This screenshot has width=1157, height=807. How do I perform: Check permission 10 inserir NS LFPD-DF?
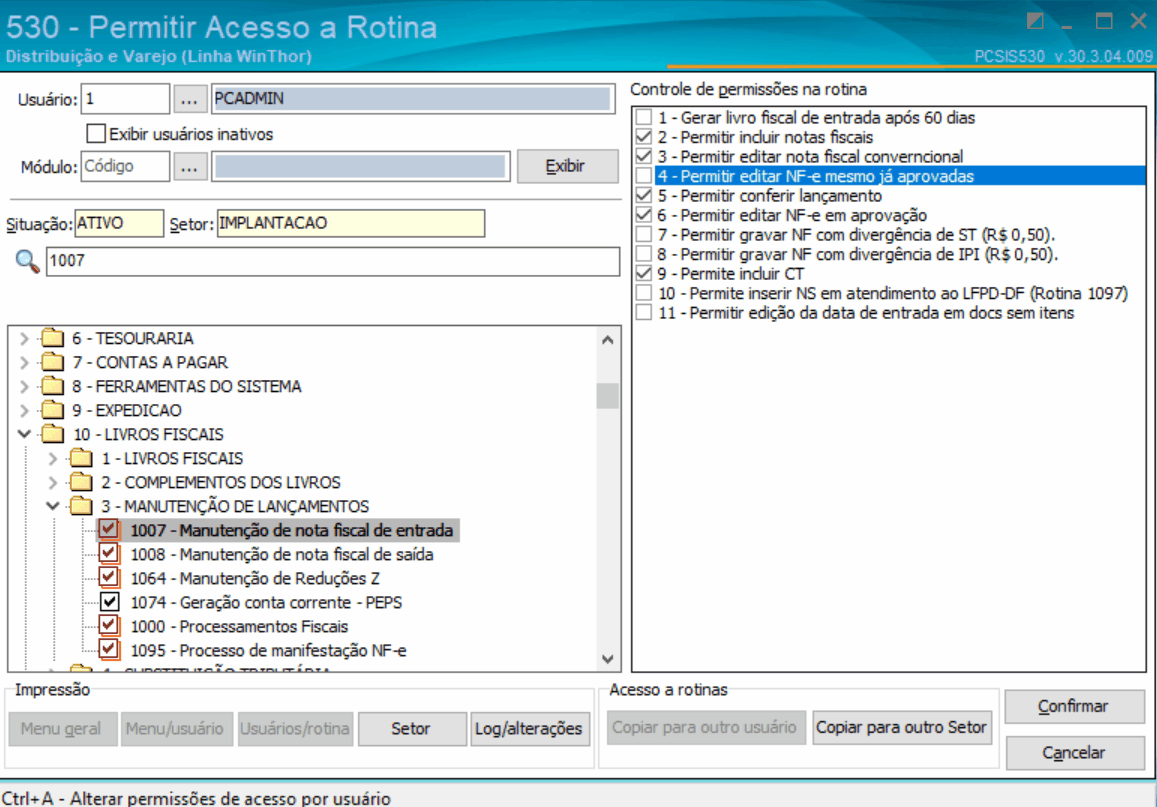643,294
